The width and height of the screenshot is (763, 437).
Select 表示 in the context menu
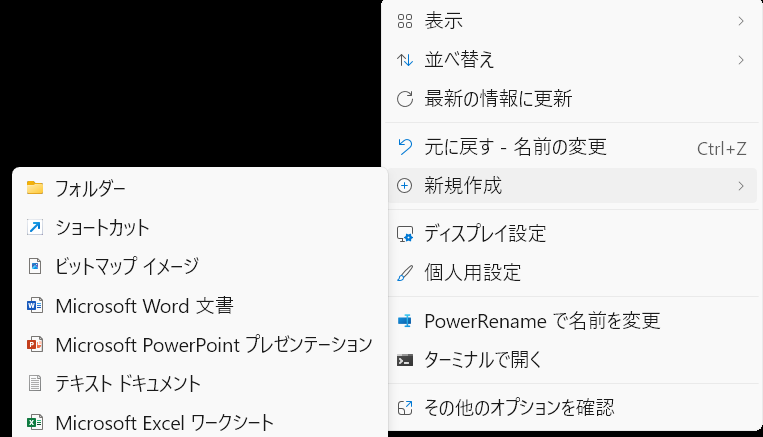[572, 21]
